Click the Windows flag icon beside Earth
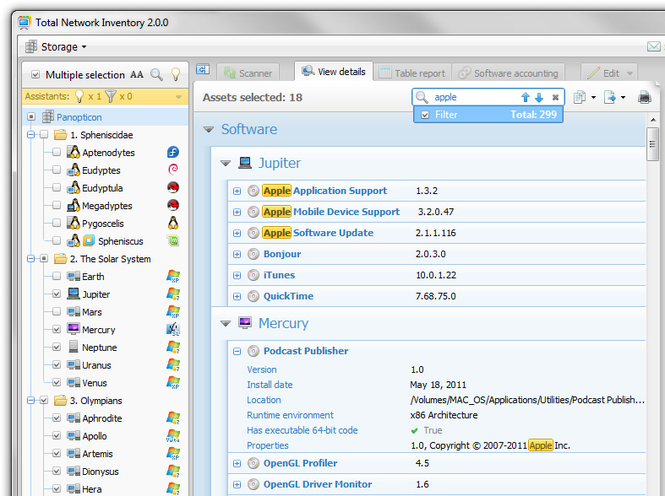 click(x=173, y=276)
